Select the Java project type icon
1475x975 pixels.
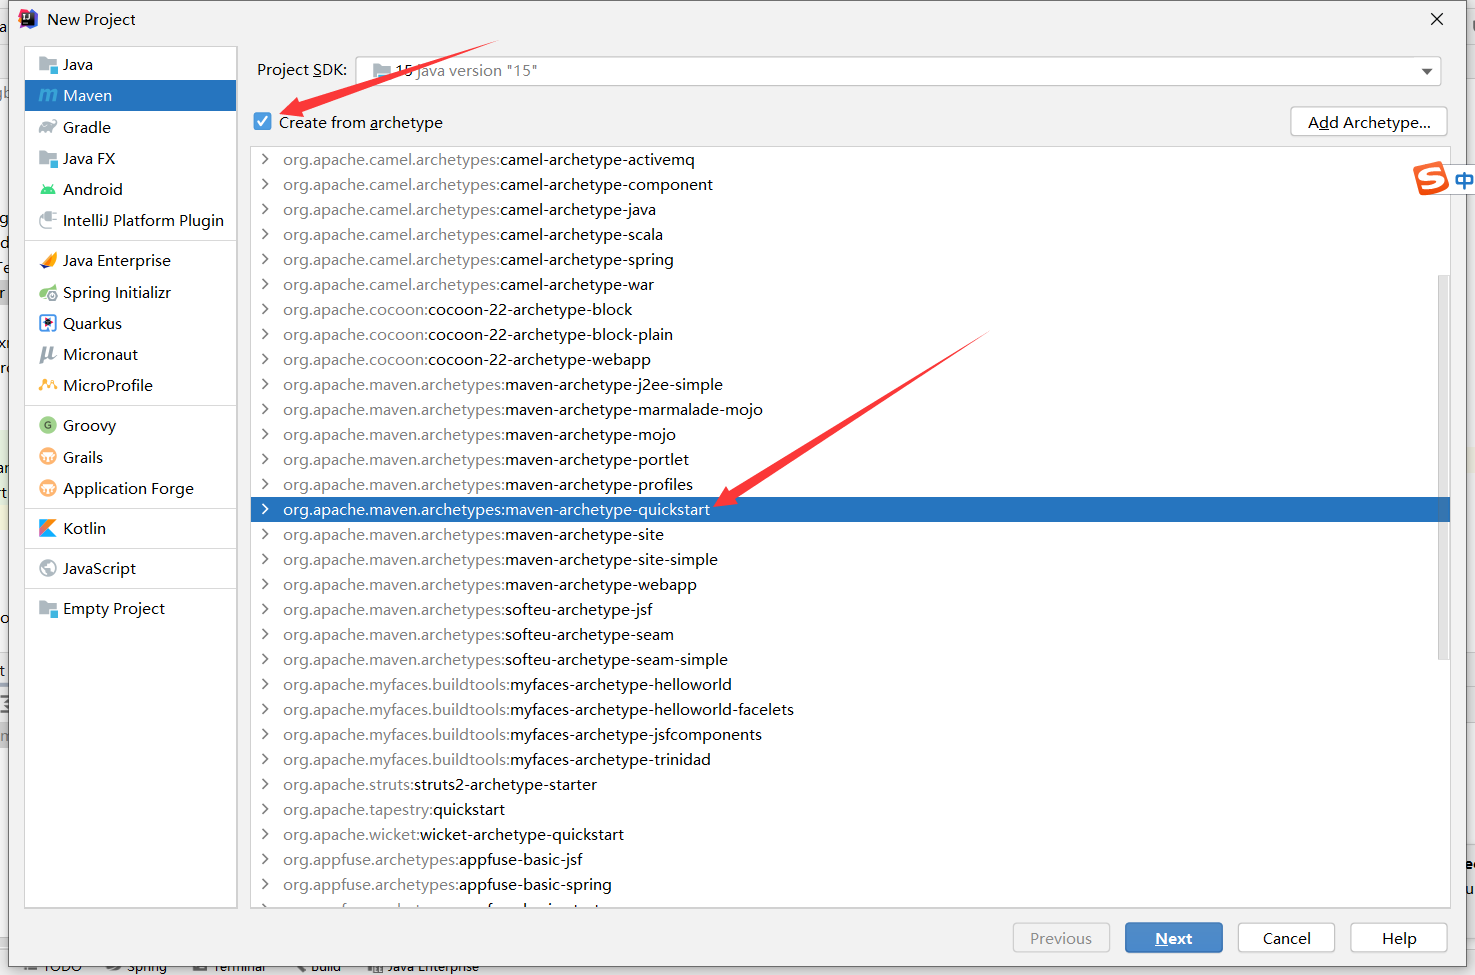point(48,65)
